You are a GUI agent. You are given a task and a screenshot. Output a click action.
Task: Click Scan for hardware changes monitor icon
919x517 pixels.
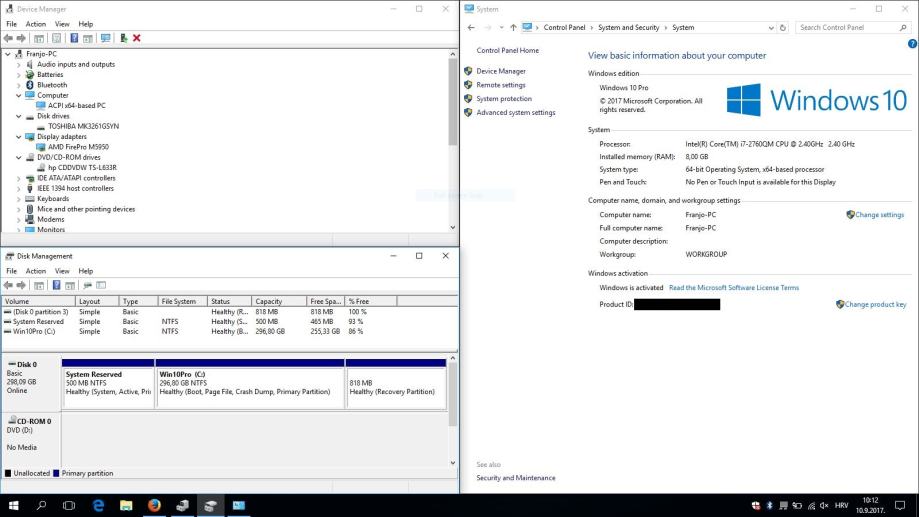pyautogui.click(x=105, y=38)
